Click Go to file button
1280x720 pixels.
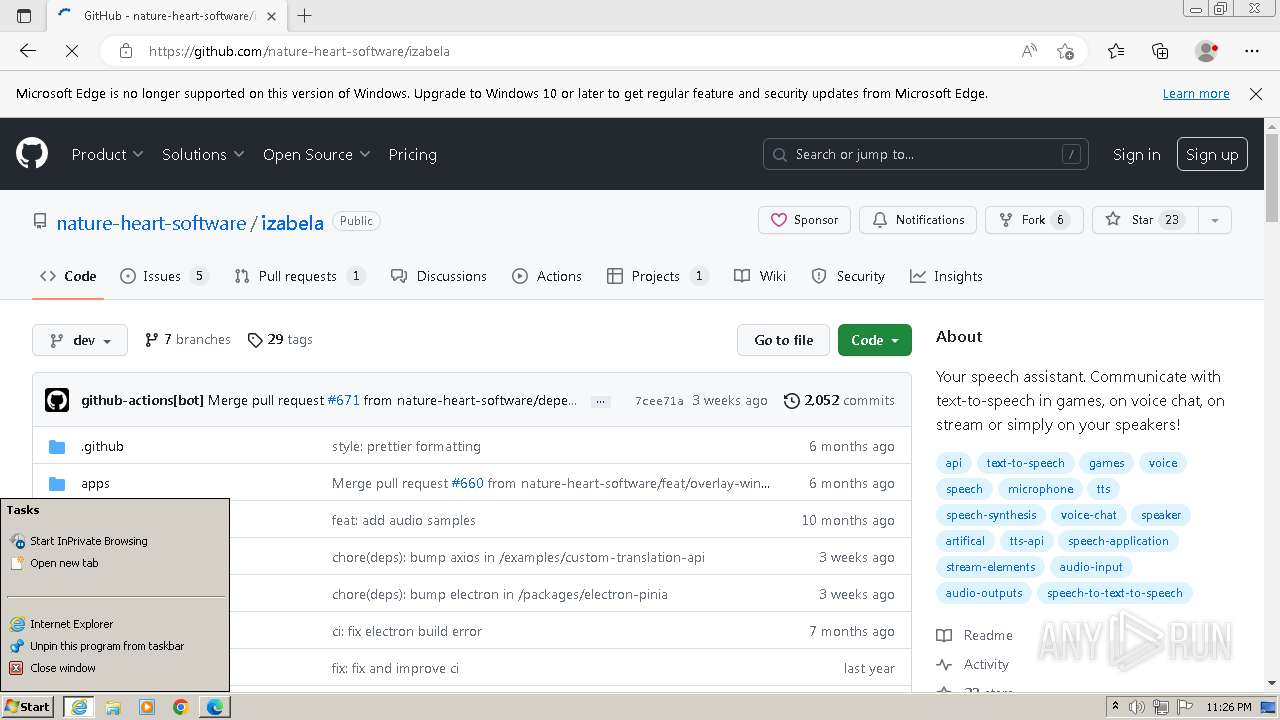pos(784,340)
